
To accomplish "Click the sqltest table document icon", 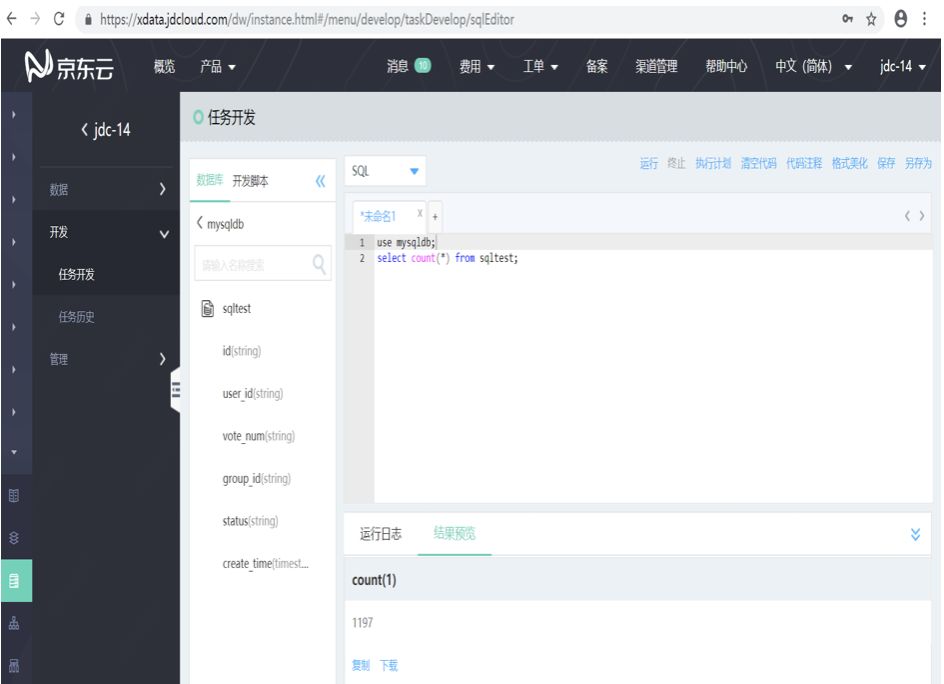I will [208, 308].
